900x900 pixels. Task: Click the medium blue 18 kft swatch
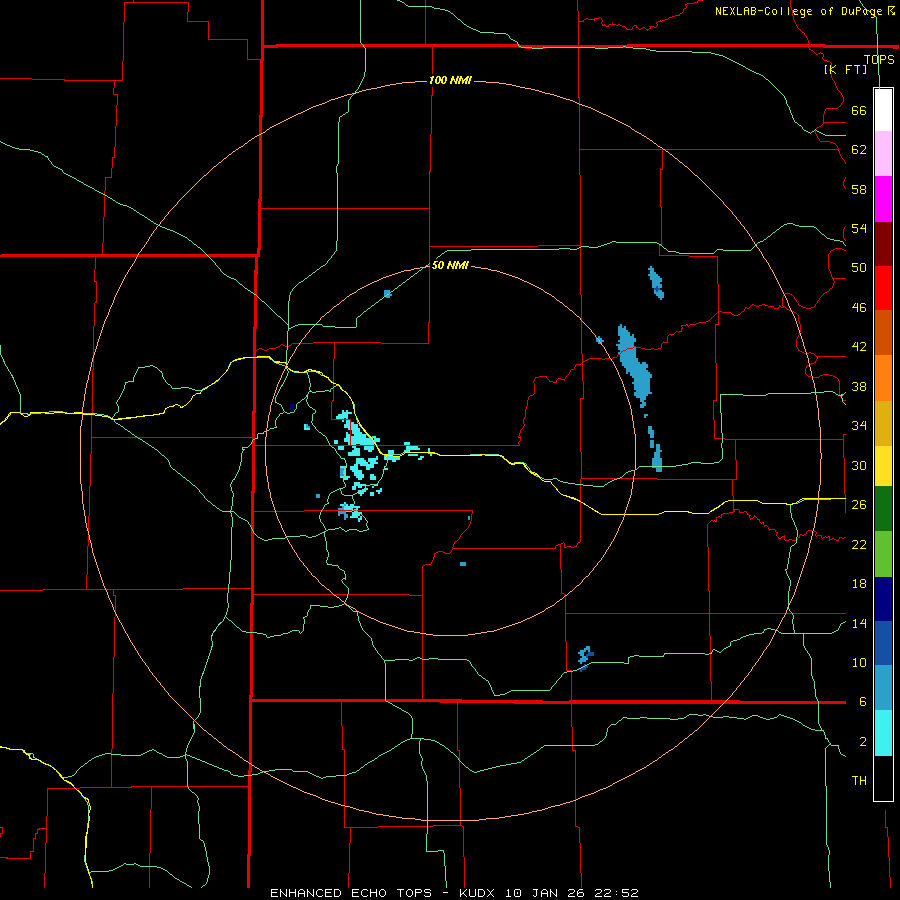coord(883,643)
